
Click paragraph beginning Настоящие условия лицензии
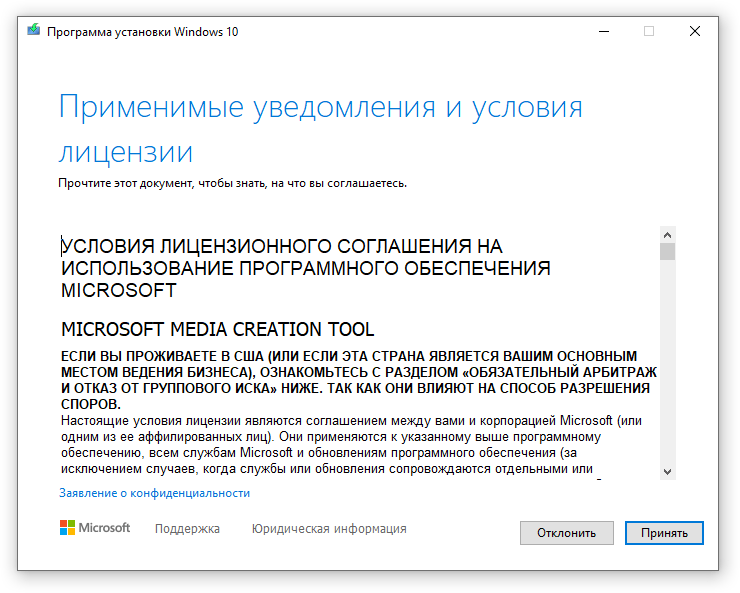point(352,444)
